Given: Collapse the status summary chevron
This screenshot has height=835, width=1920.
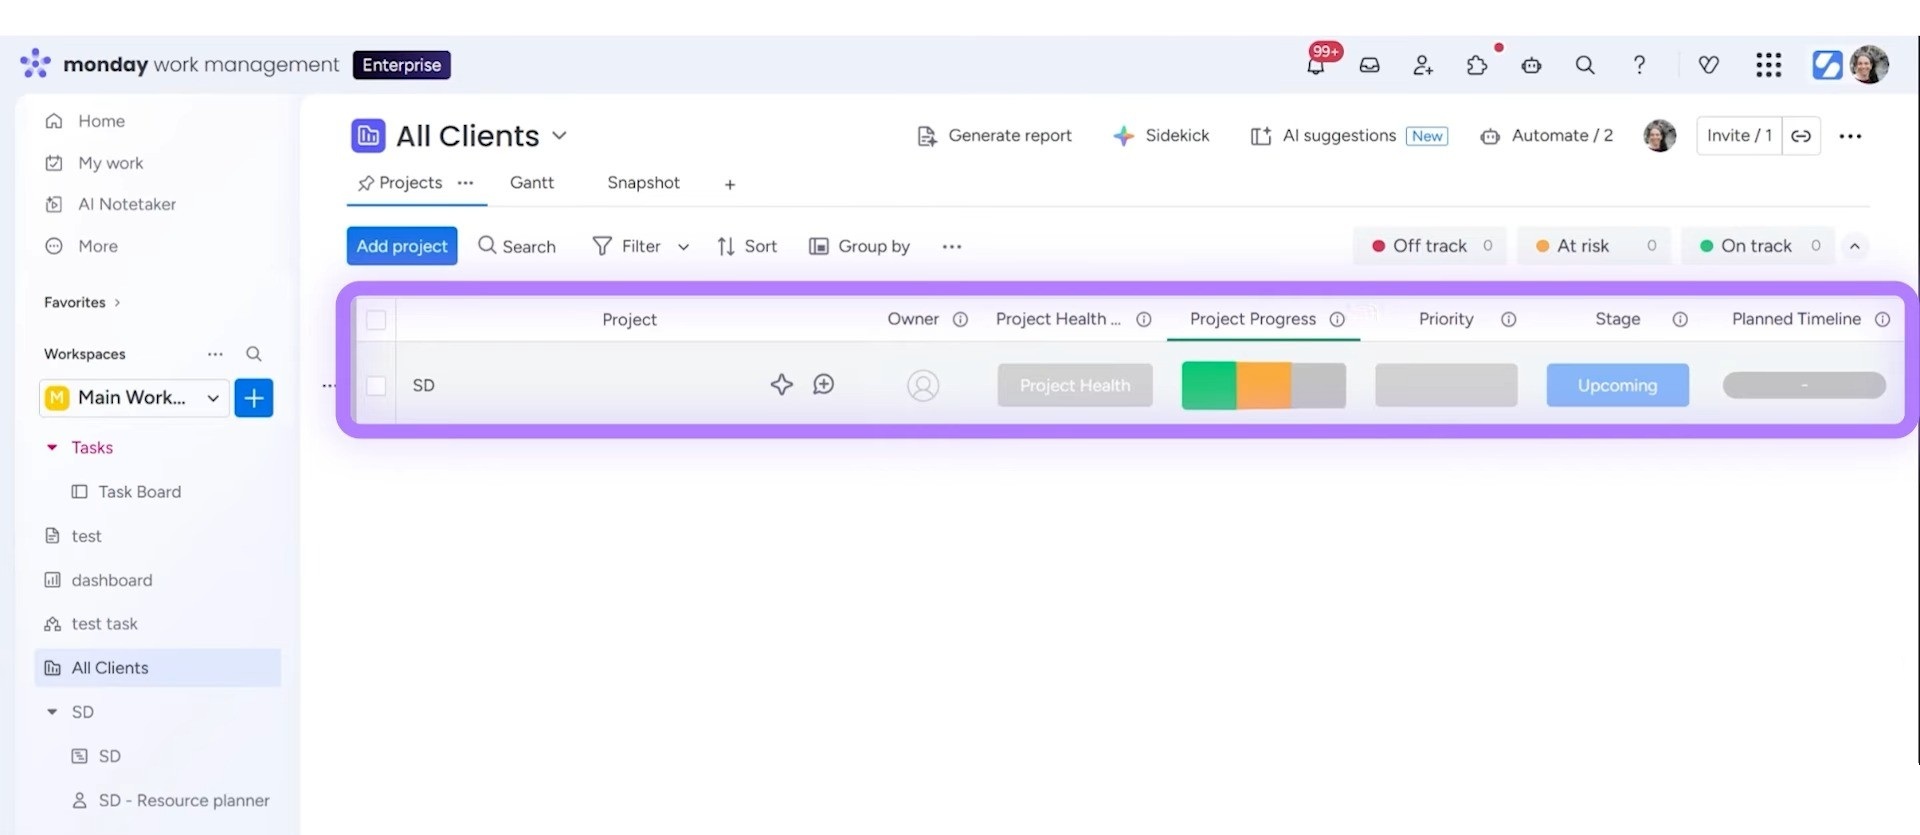Looking at the screenshot, I should 1854,246.
